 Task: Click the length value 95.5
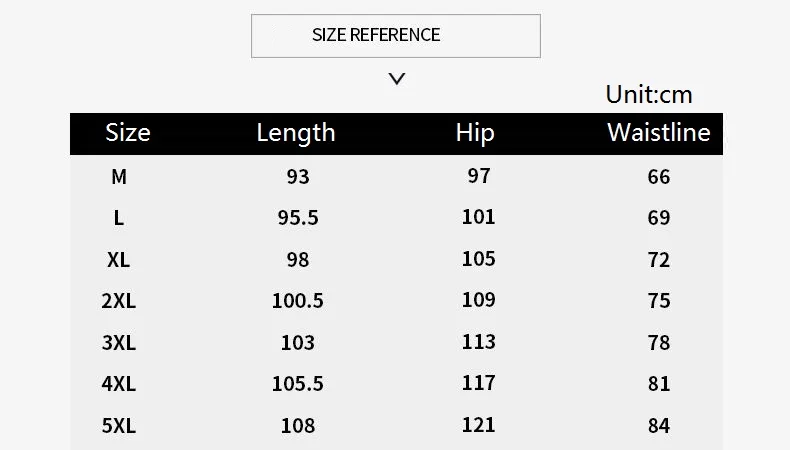298,218
